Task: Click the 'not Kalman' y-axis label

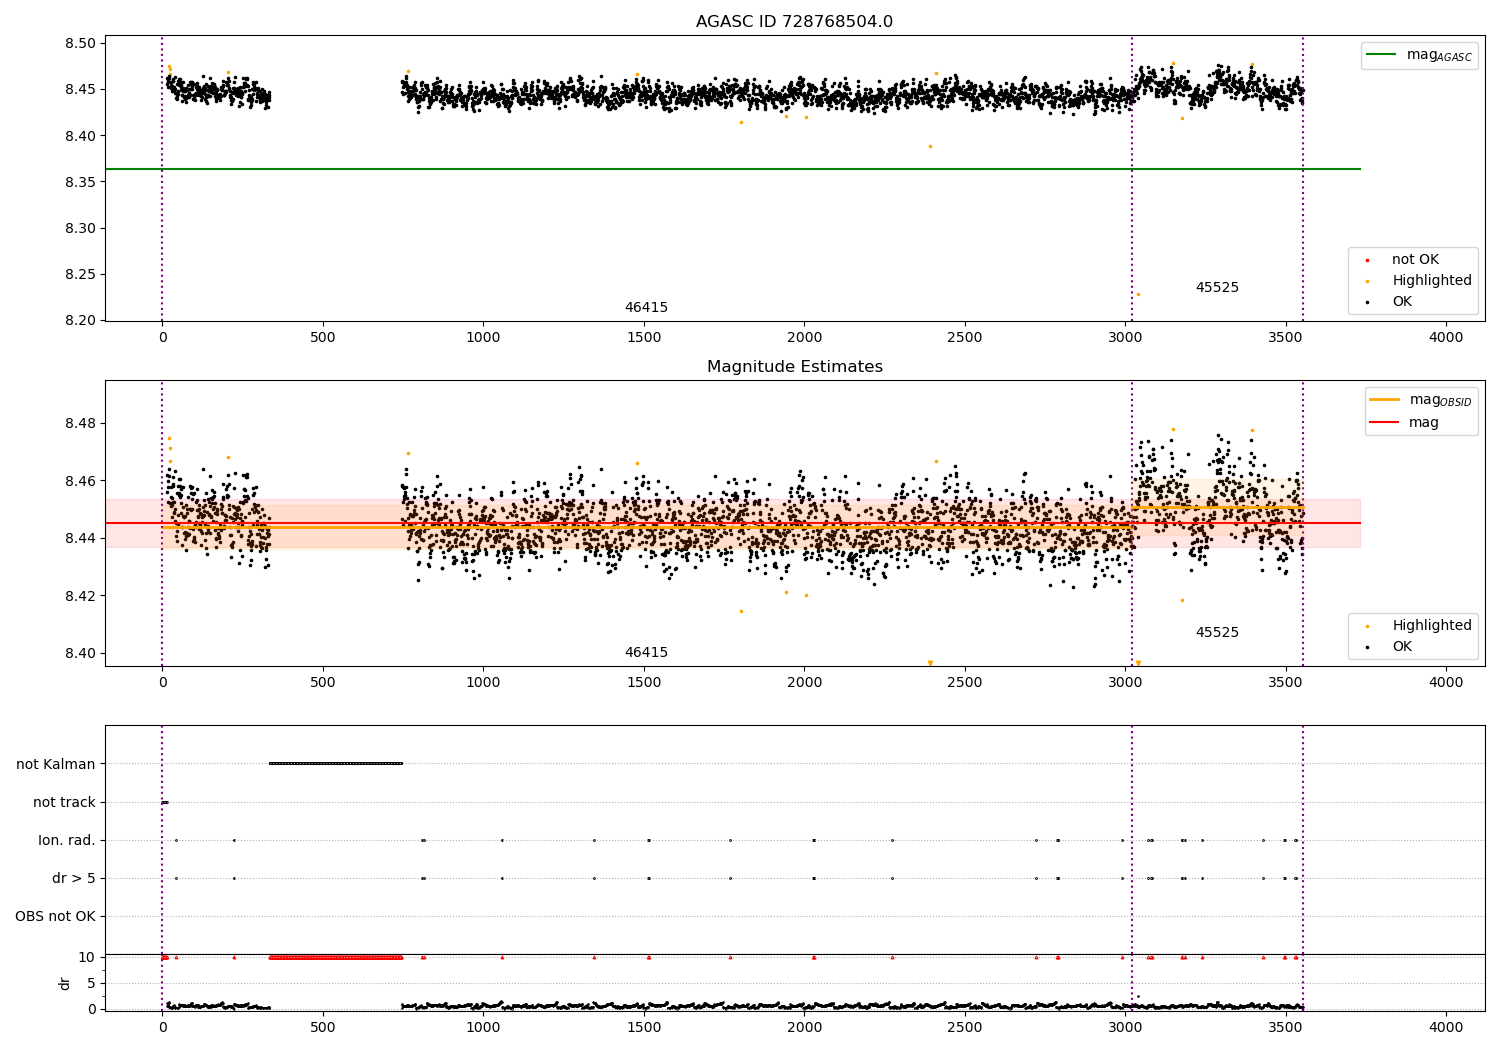Action: (56, 764)
